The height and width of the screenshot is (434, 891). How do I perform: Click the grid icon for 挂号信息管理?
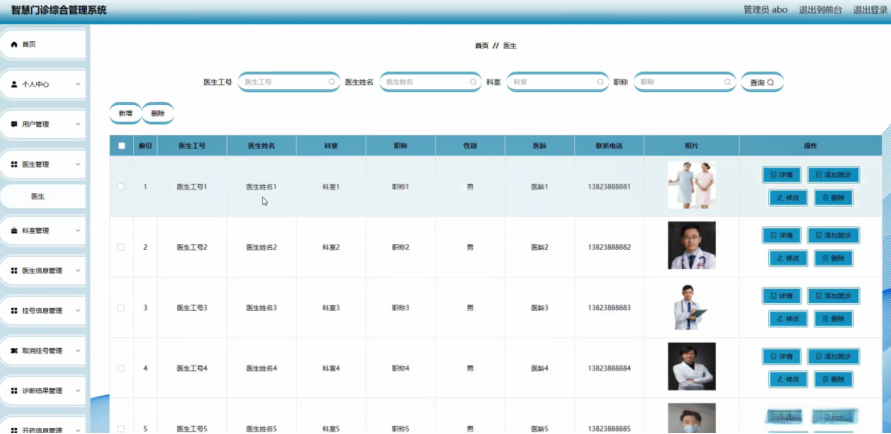[14, 311]
